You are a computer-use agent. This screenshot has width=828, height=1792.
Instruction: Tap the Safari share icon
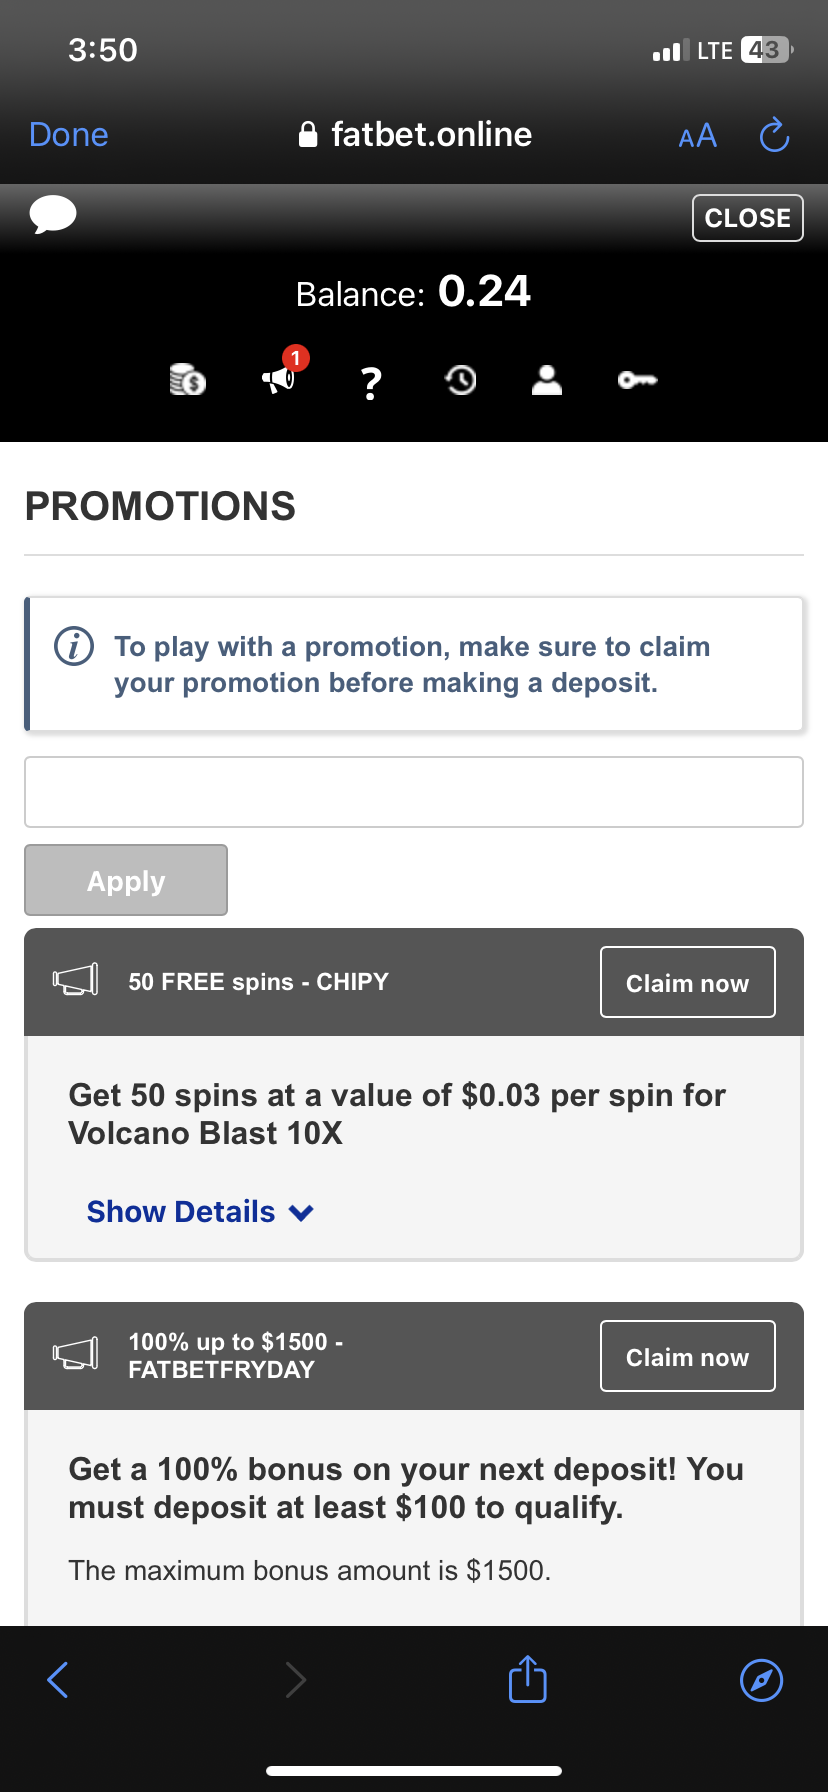point(527,1679)
